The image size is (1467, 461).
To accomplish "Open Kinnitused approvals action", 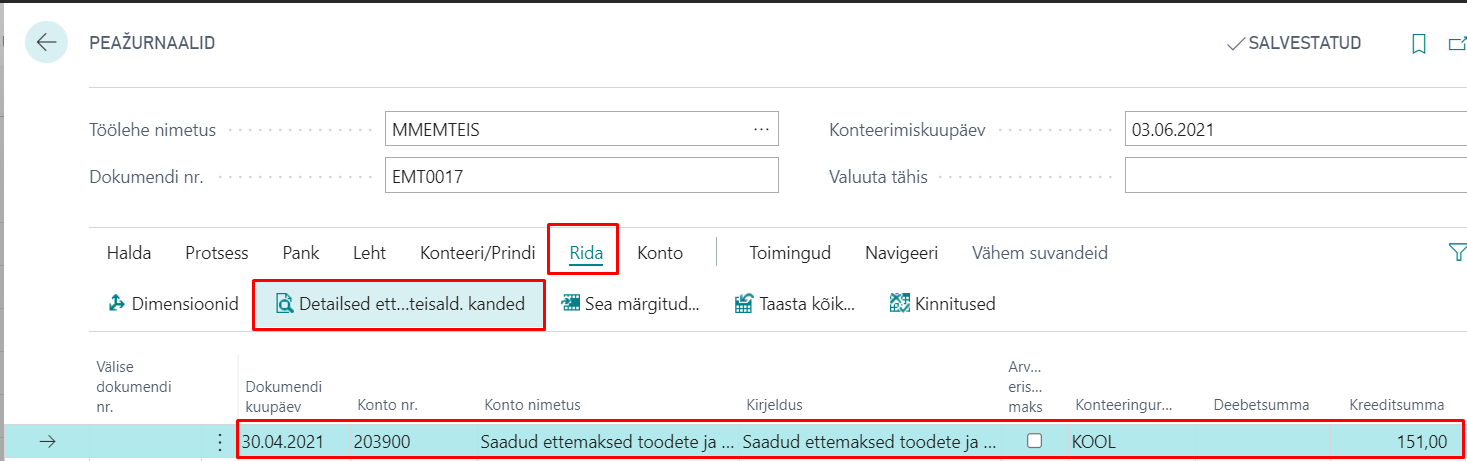I will coord(942,304).
